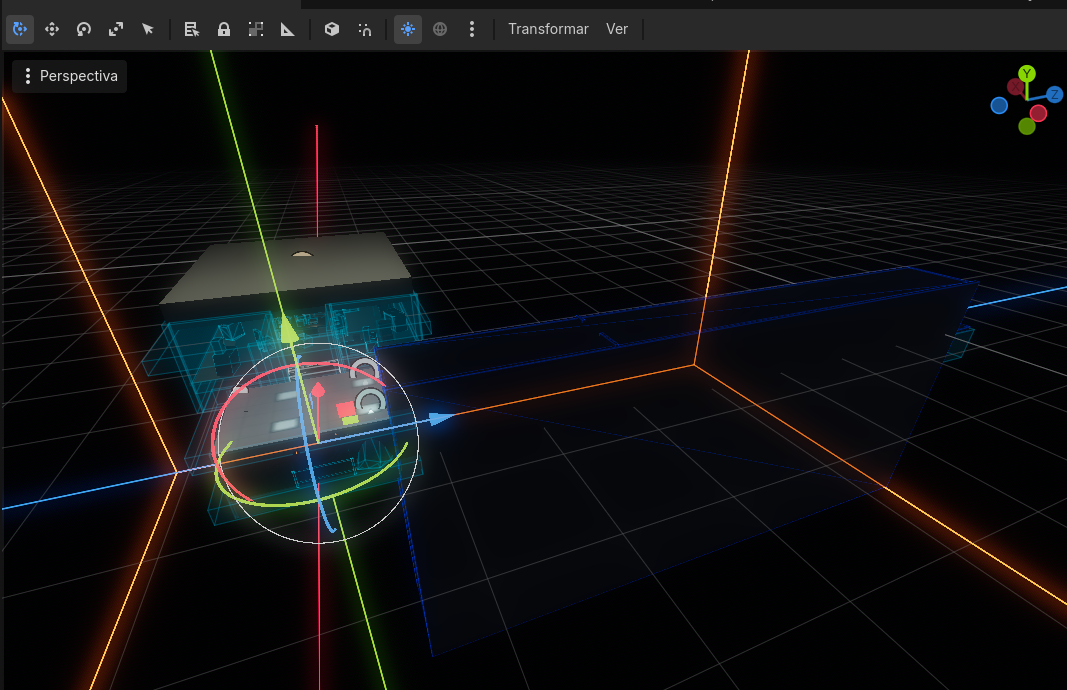Screen dimensions: 1067x690
Task: Toggle the preview sunlight button
Action: click(408, 29)
